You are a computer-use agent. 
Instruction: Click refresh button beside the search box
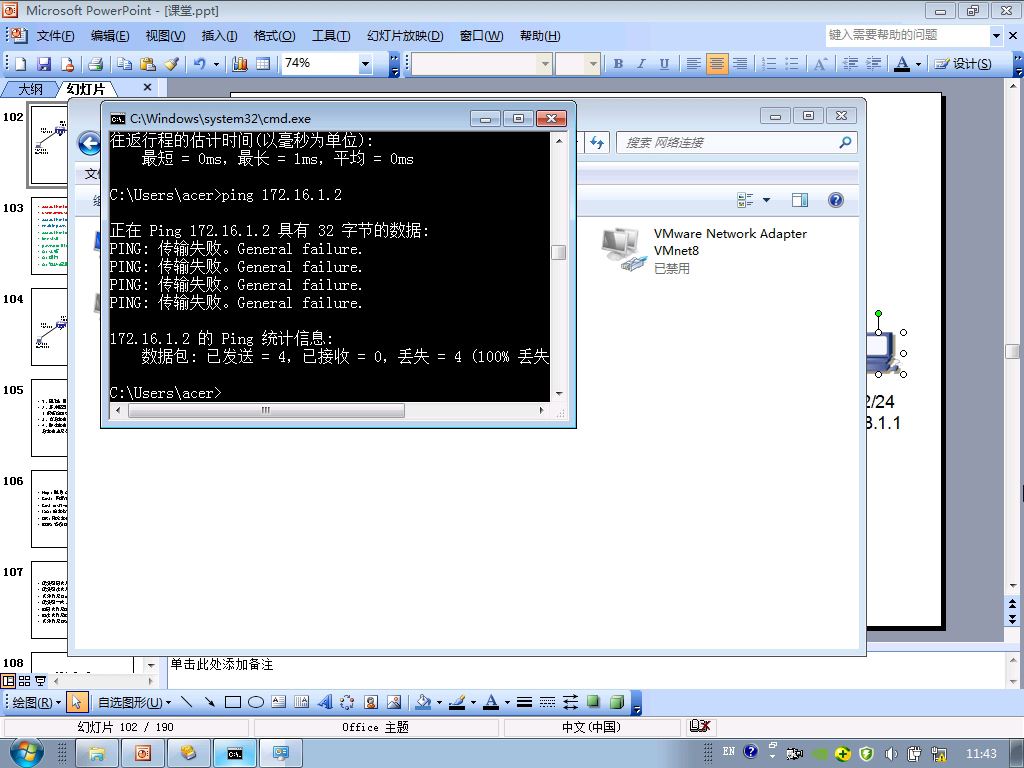click(597, 142)
